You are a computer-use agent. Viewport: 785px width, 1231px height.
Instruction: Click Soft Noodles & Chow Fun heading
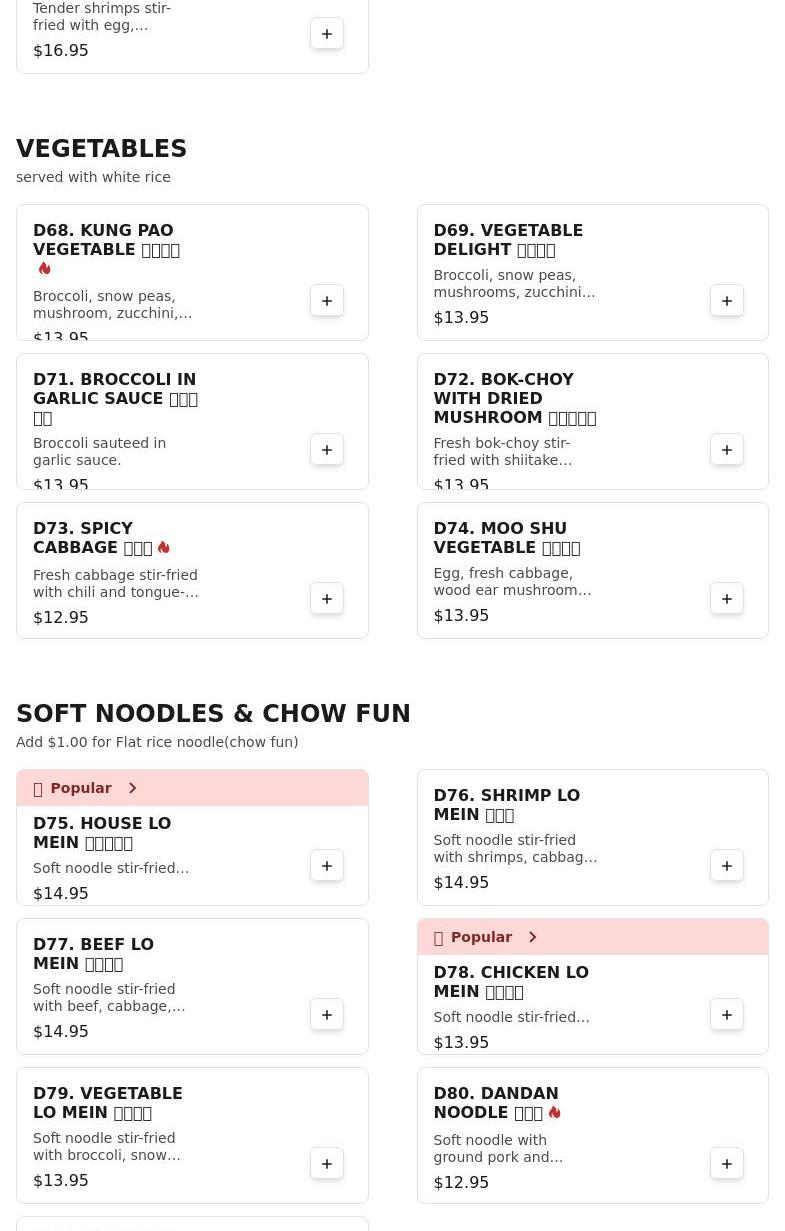pos(213,714)
